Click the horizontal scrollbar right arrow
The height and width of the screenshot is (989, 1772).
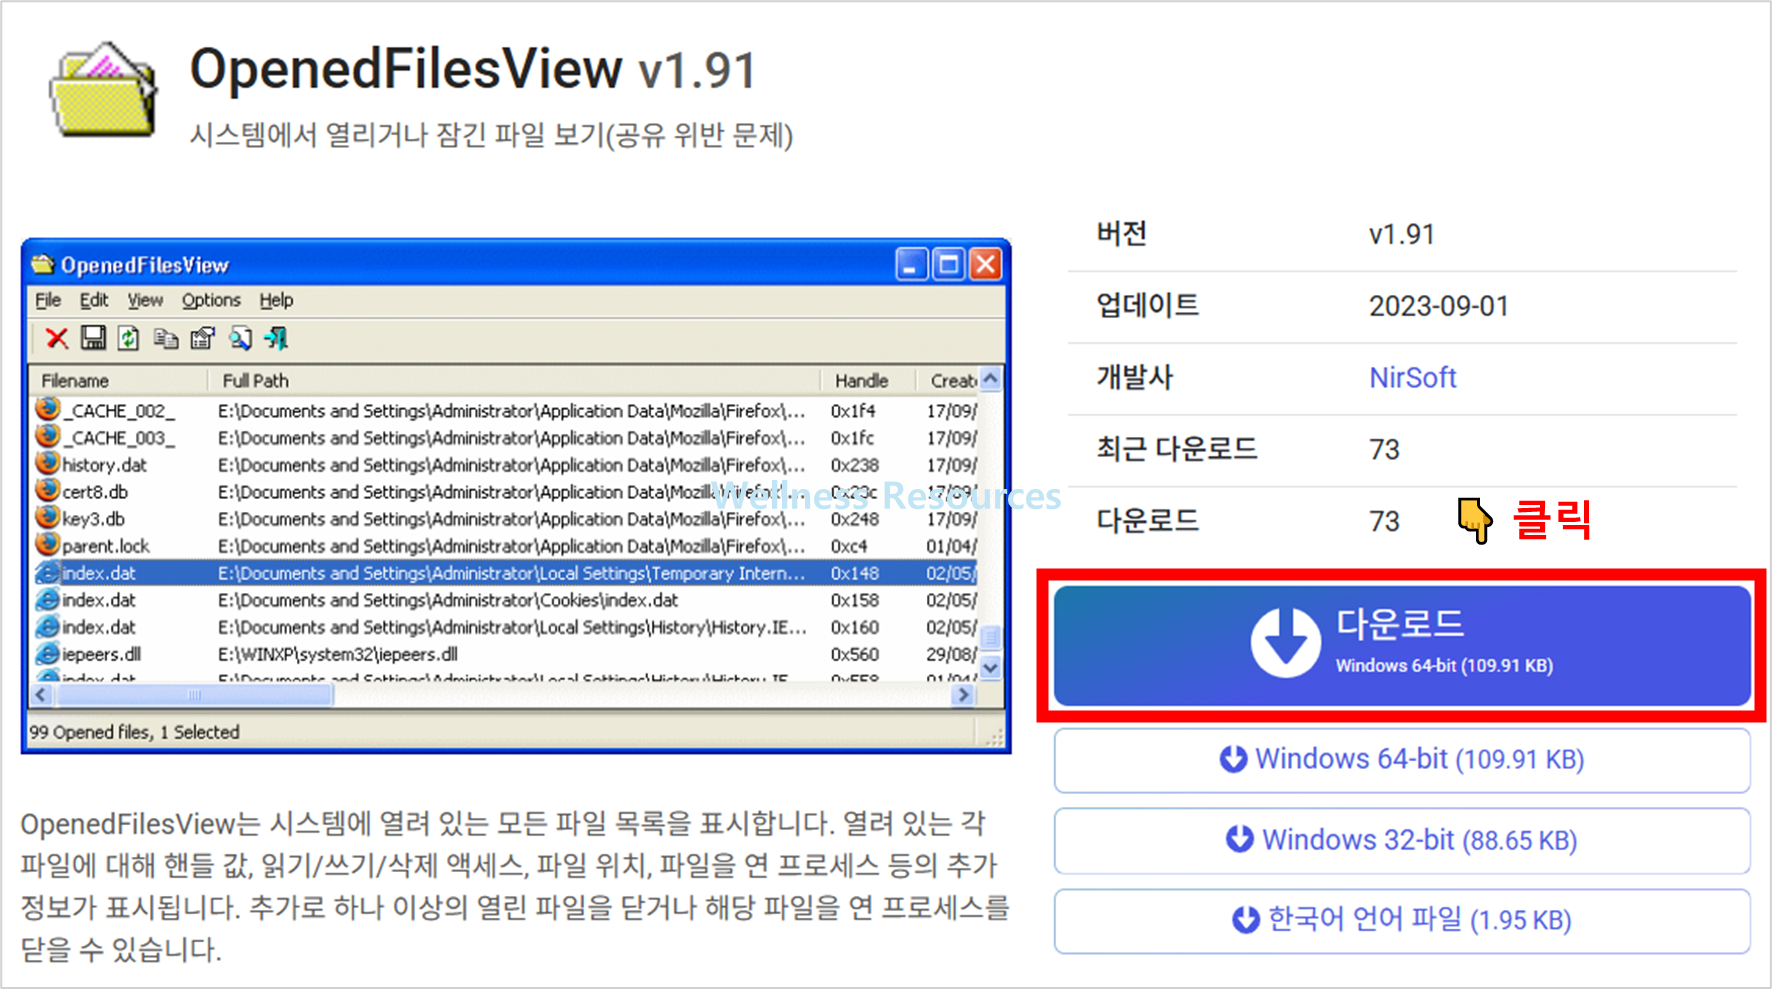pos(964,694)
